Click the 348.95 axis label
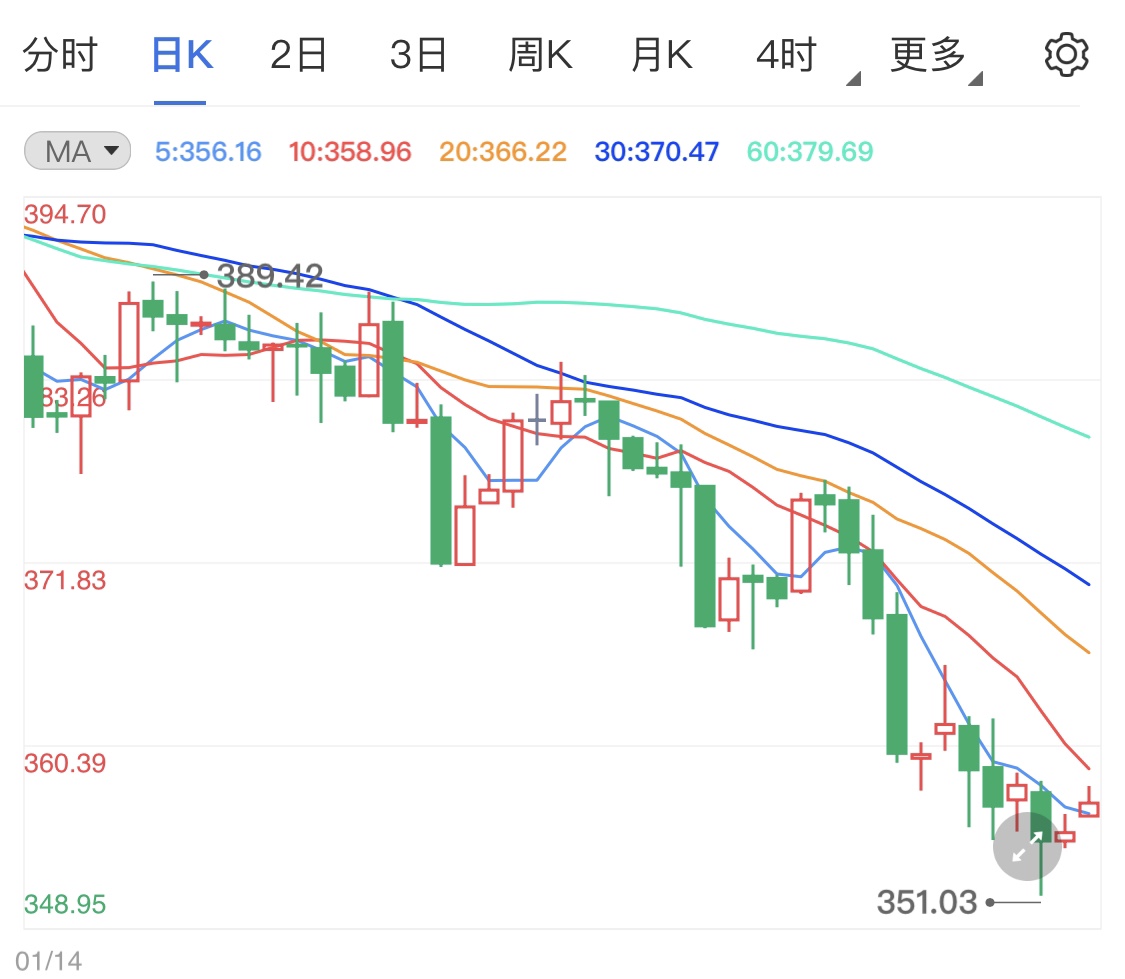Viewport: 1125px width, 979px height. [x=65, y=904]
